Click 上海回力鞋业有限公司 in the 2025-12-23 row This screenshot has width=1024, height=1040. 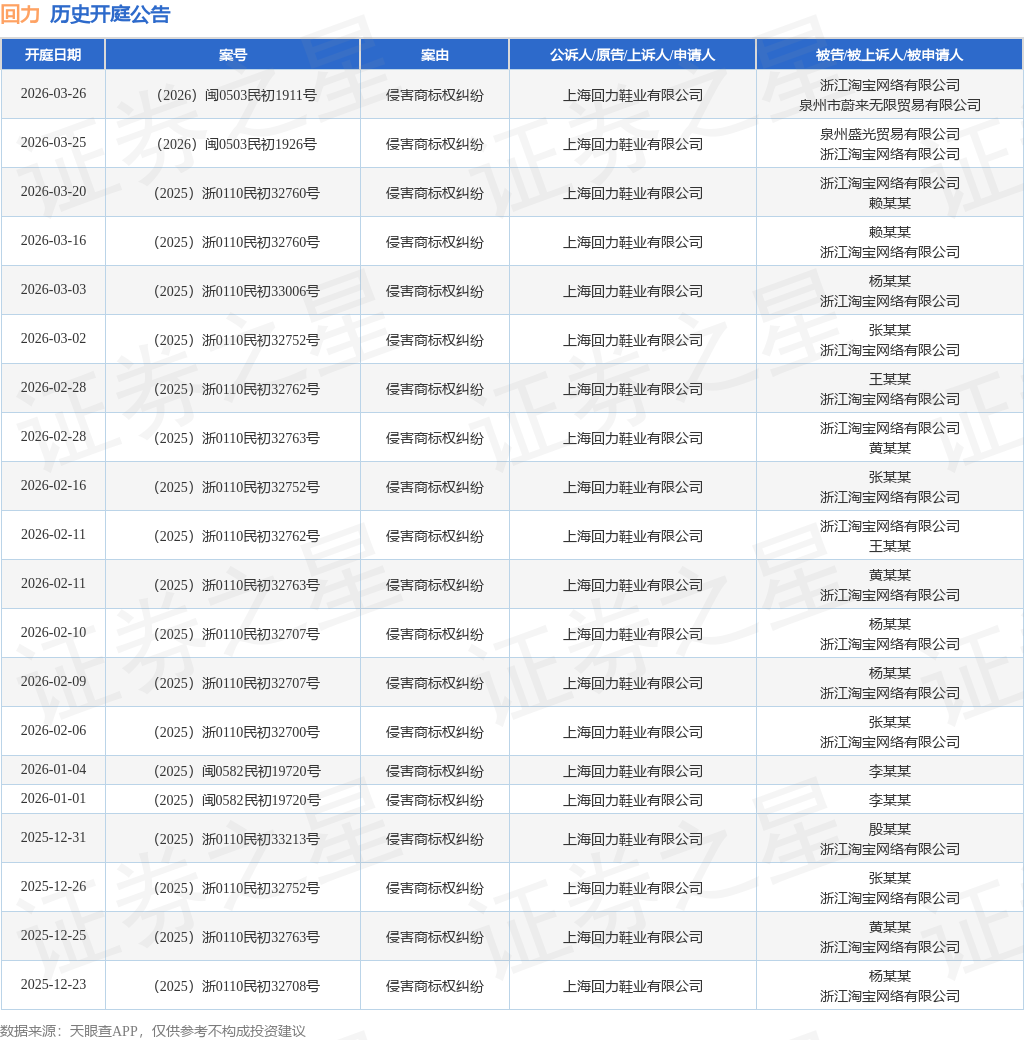632,988
